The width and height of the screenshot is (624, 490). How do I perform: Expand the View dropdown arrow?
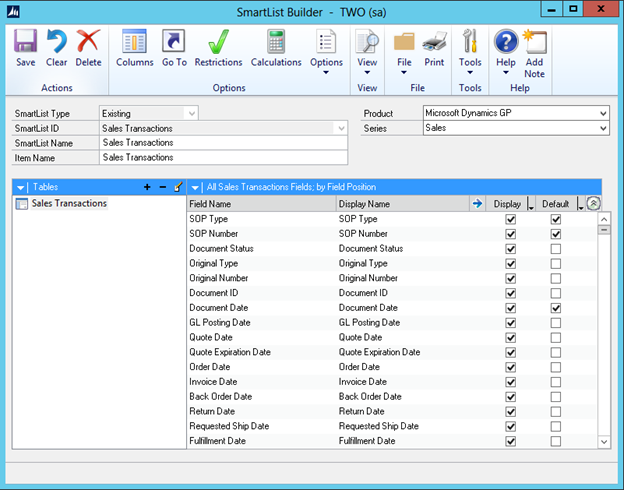pyautogui.click(x=367, y=72)
